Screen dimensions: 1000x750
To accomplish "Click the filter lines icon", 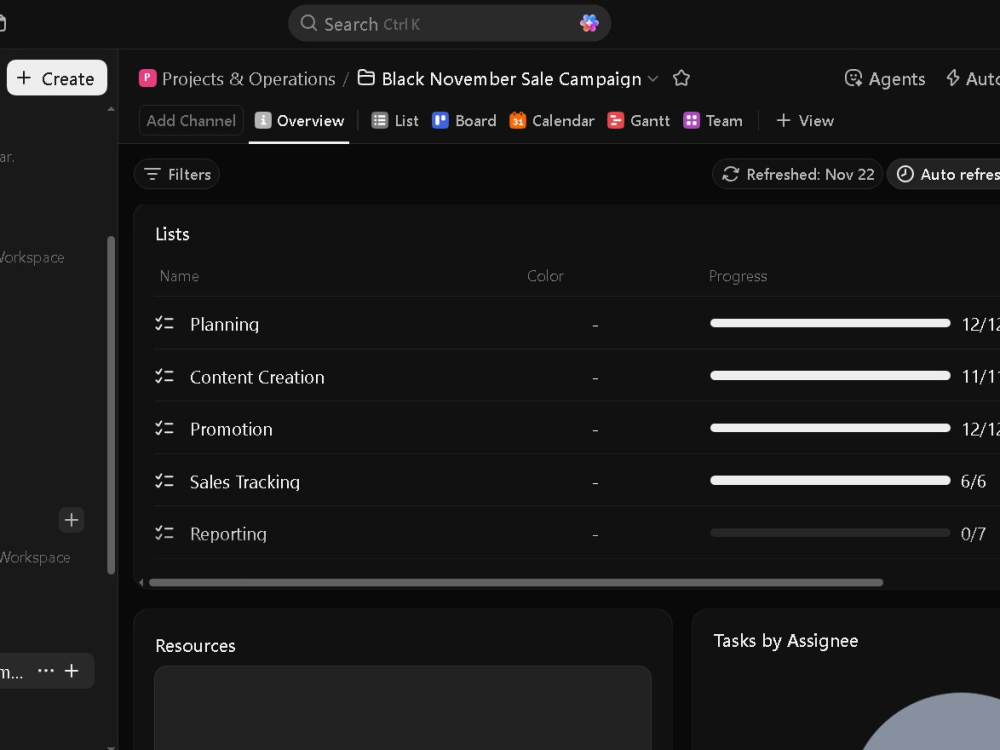I will pos(152,174).
